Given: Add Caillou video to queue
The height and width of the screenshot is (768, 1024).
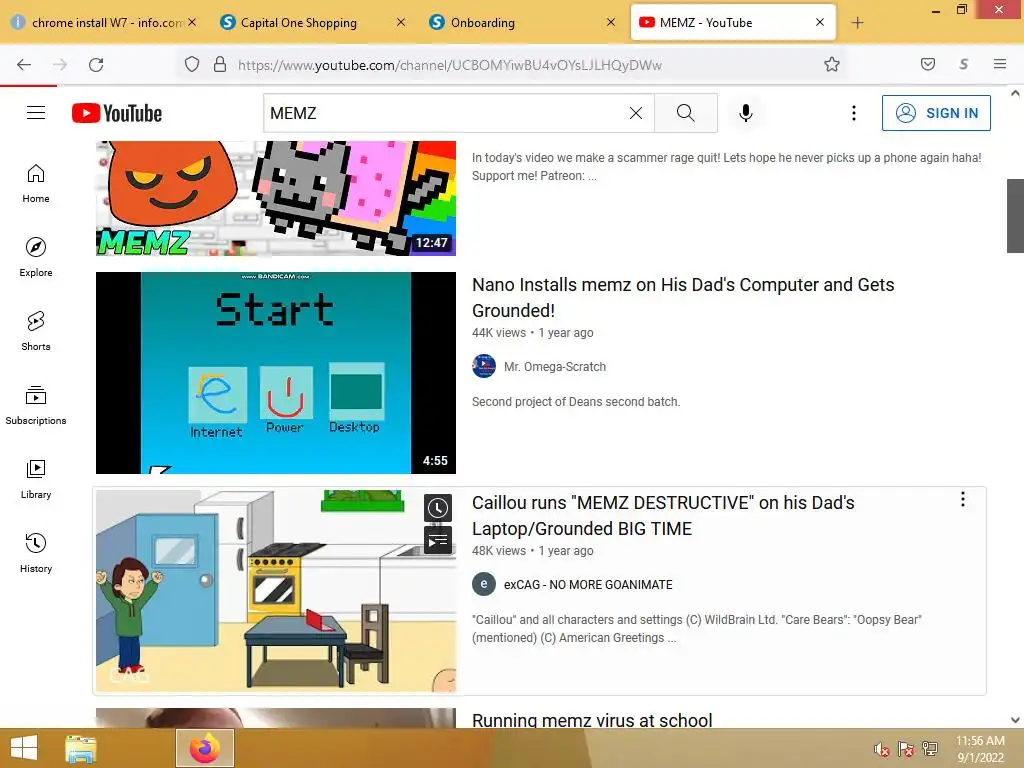Looking at the screenshot, I should pos(438,541).
